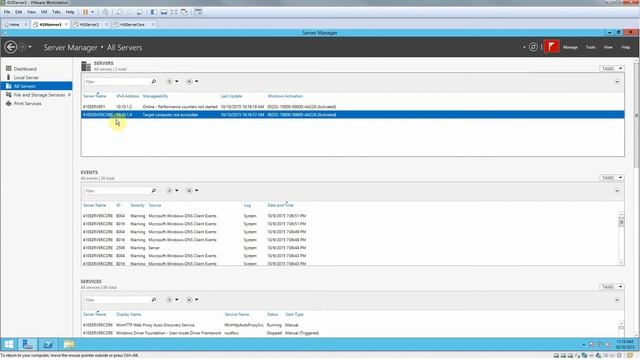Switch to the 410Server2 VM tab
640x360 pixels.
coord(89,24)
